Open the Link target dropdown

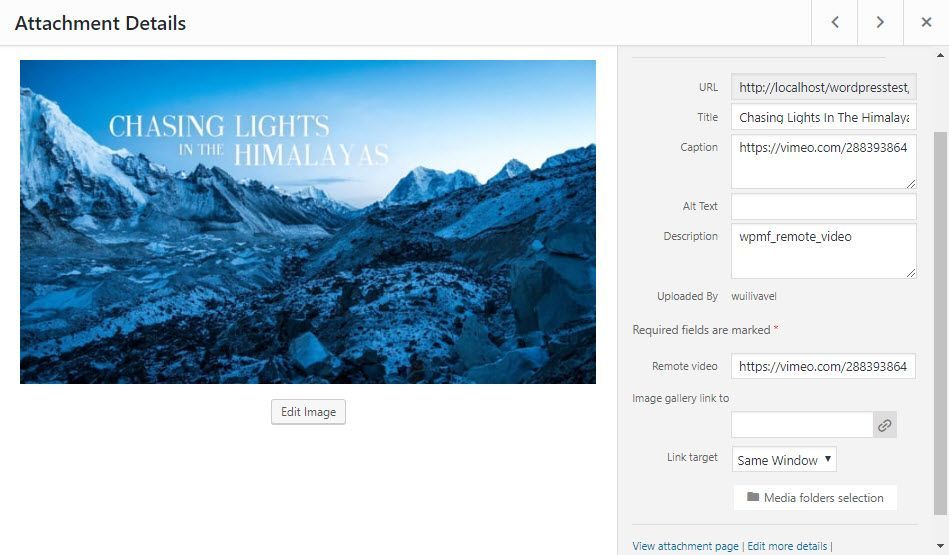tap(784, 459)
